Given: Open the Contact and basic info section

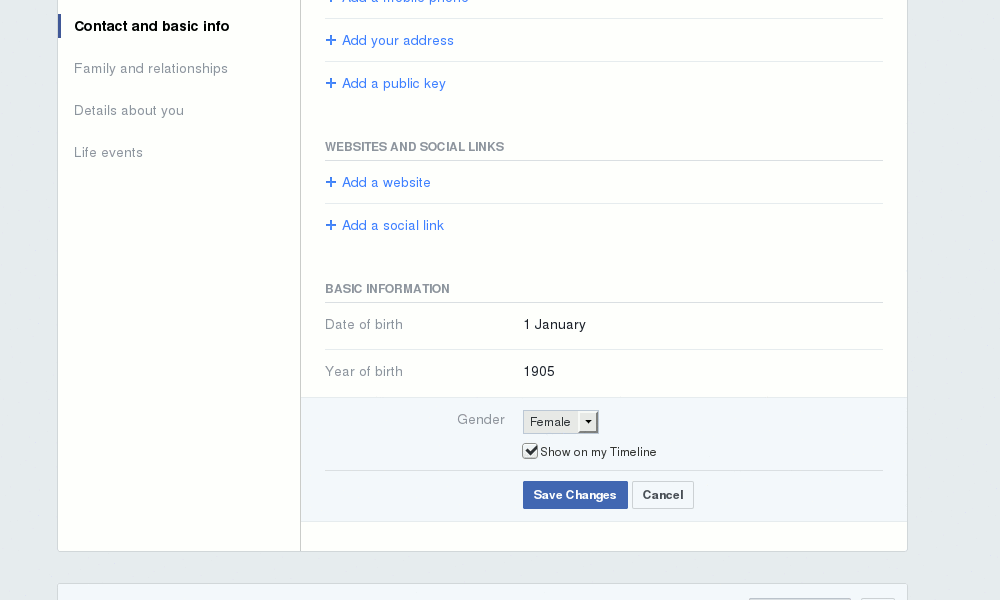Looking at the screenshot, I should click(x=152, y=26).
